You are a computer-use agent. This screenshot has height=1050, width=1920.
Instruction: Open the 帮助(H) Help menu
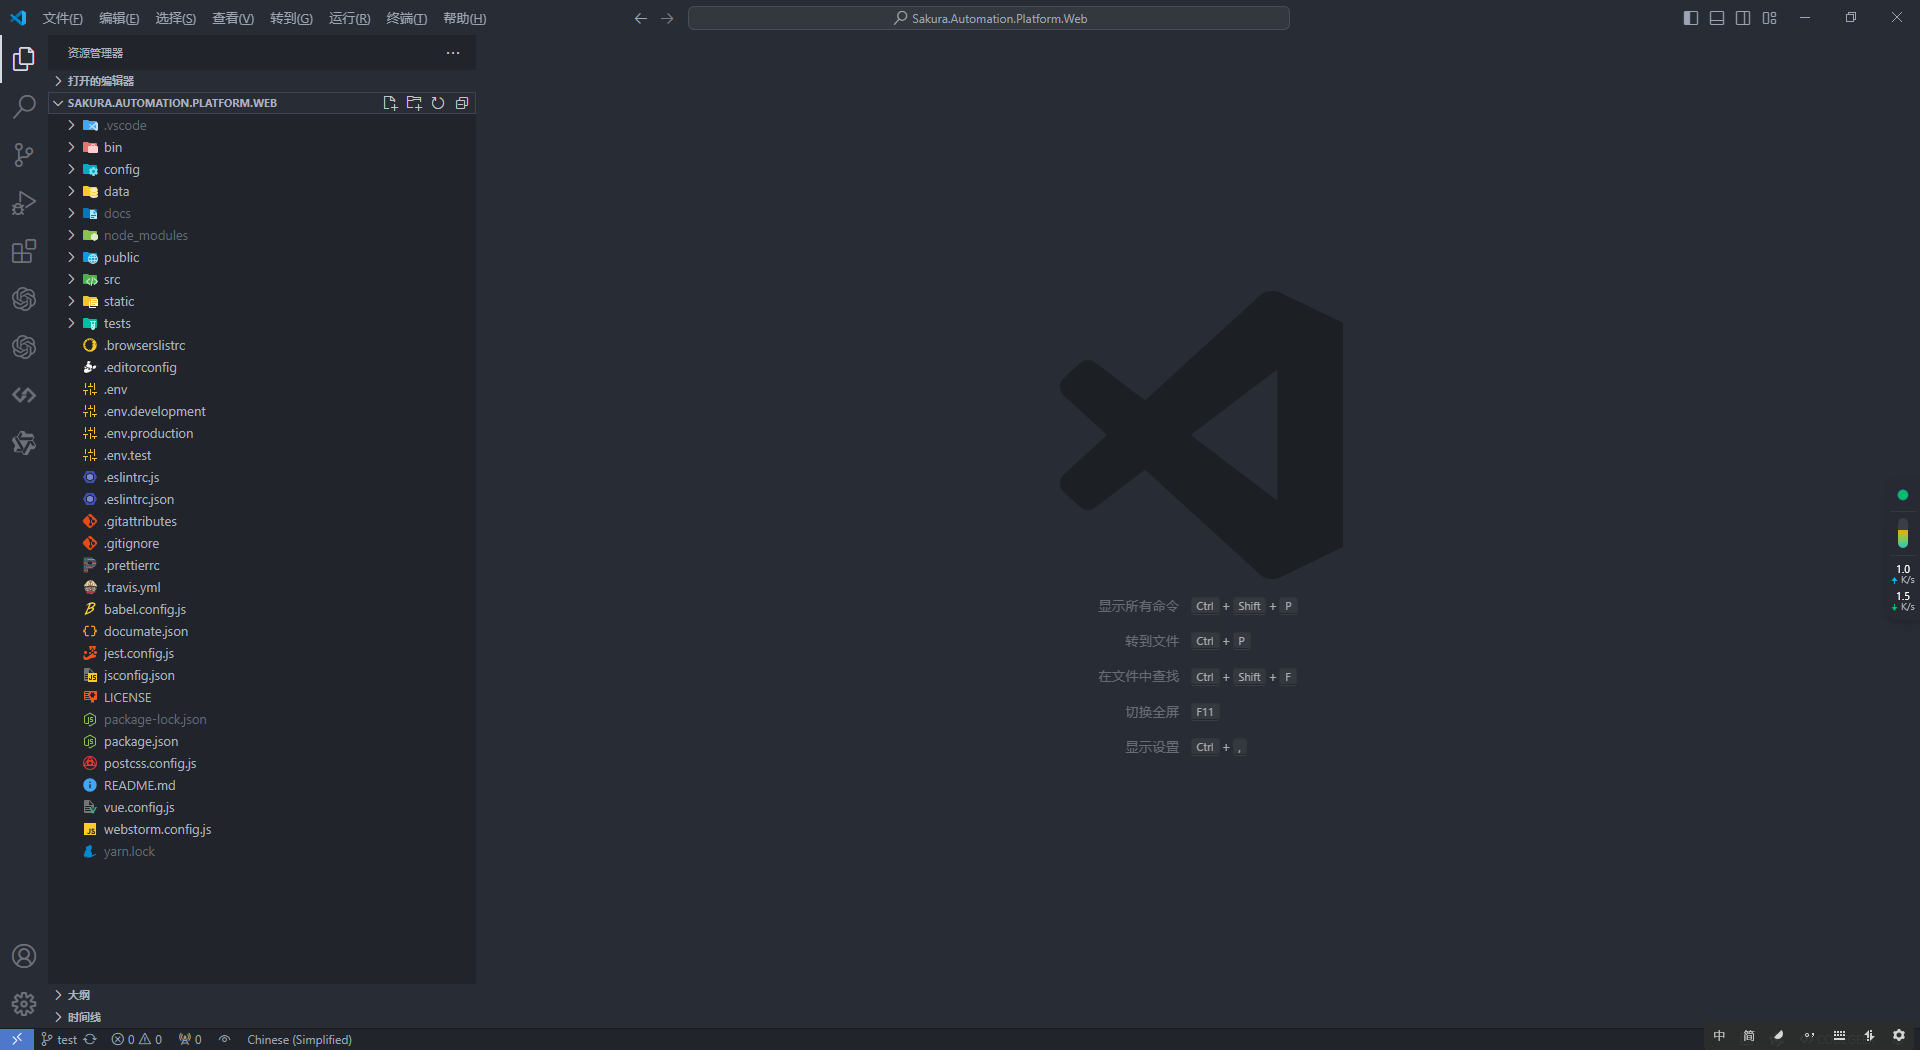[x=465, y=18]
